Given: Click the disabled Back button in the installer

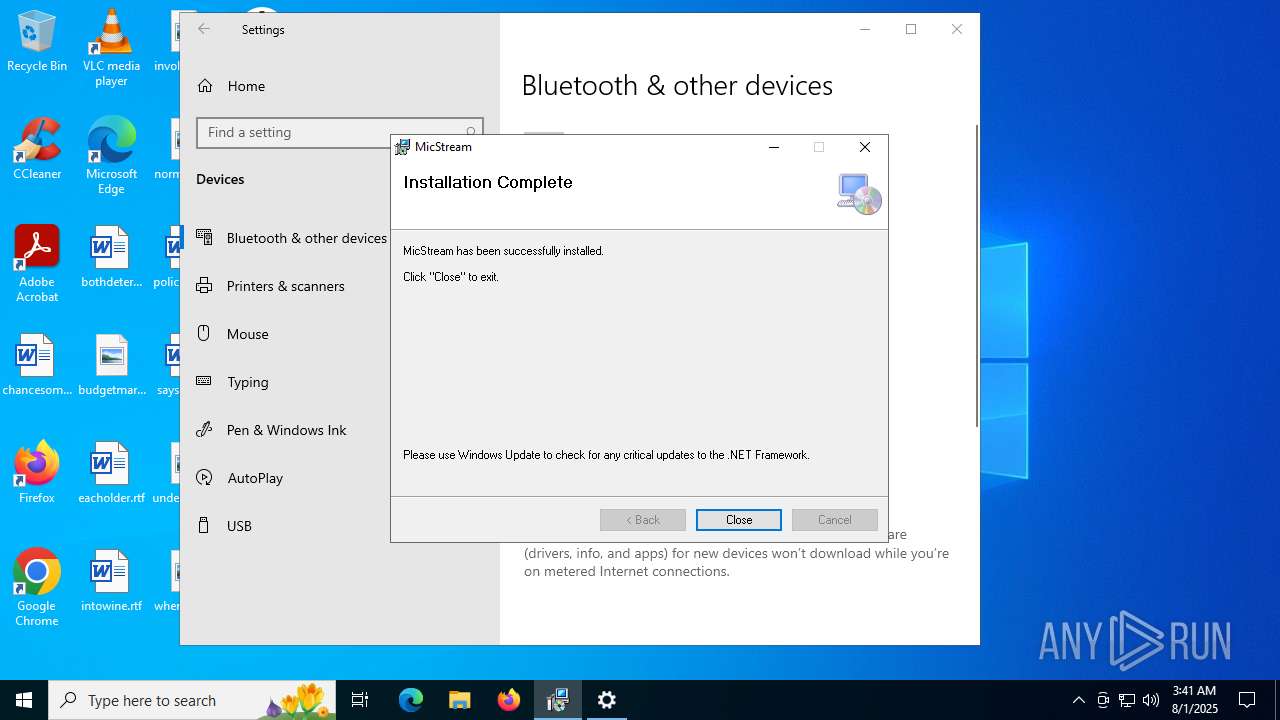Looking at the screenshot, I should coord(643,520).
